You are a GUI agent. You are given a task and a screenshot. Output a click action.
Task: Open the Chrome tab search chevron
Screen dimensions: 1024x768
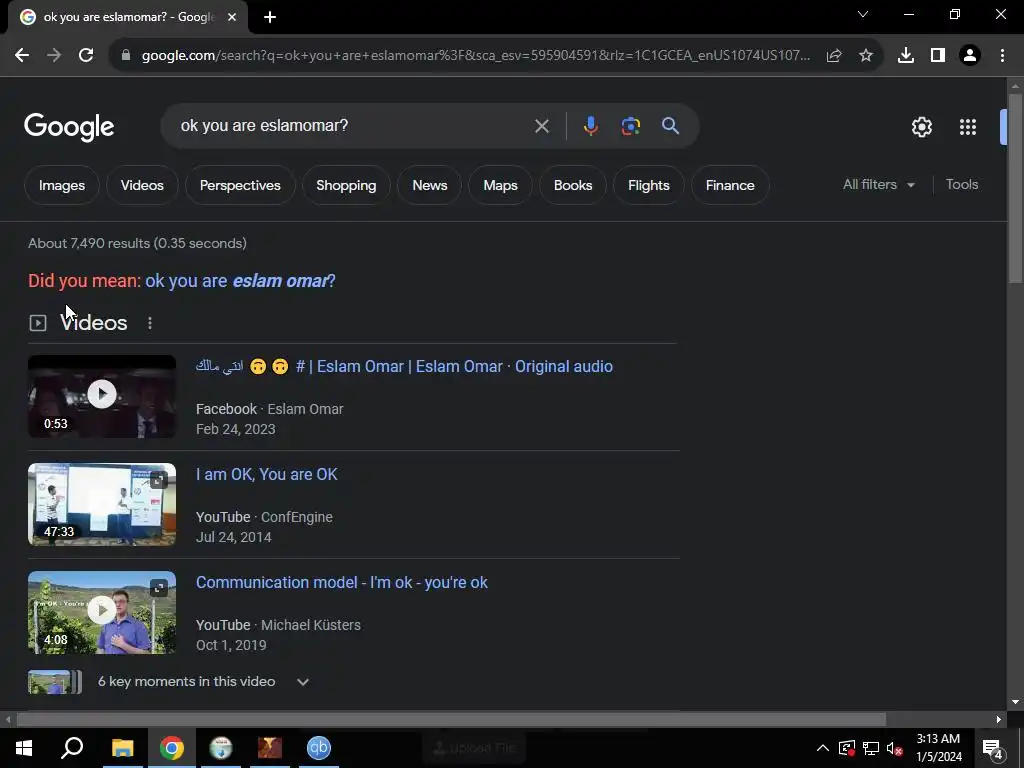point(863,14)
